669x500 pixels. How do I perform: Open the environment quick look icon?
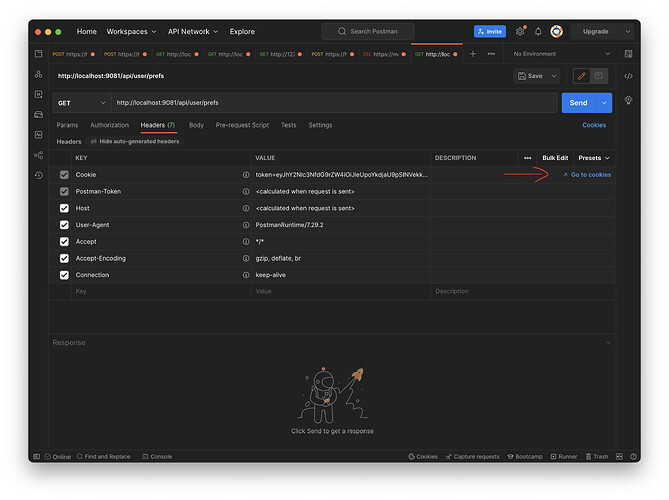pyautogui.click(x=628, y=54)
